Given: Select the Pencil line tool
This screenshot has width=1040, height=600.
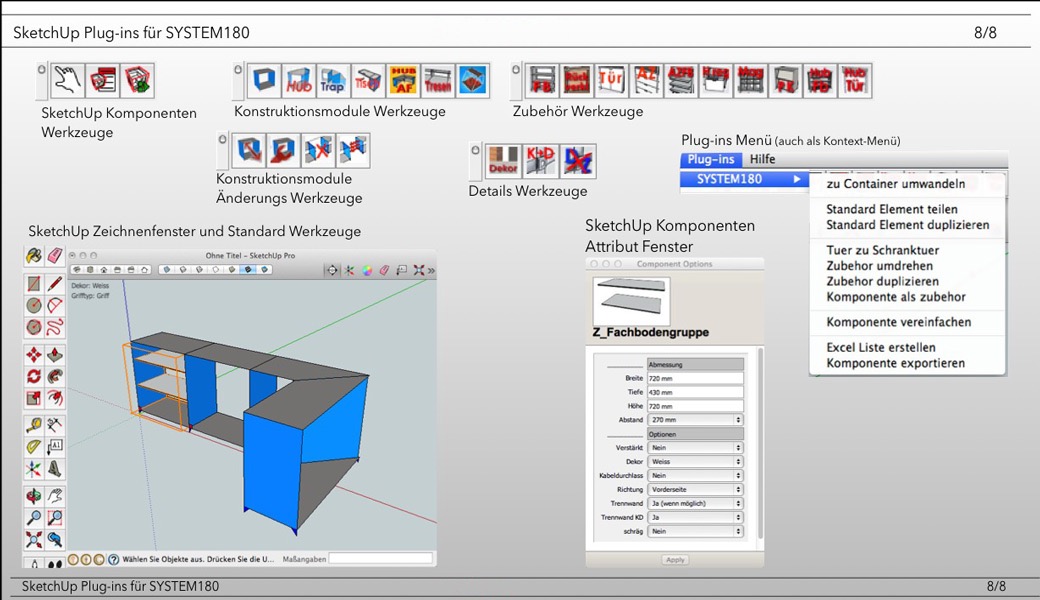Looking at the screenshot, I should click(x=55, y=284).
